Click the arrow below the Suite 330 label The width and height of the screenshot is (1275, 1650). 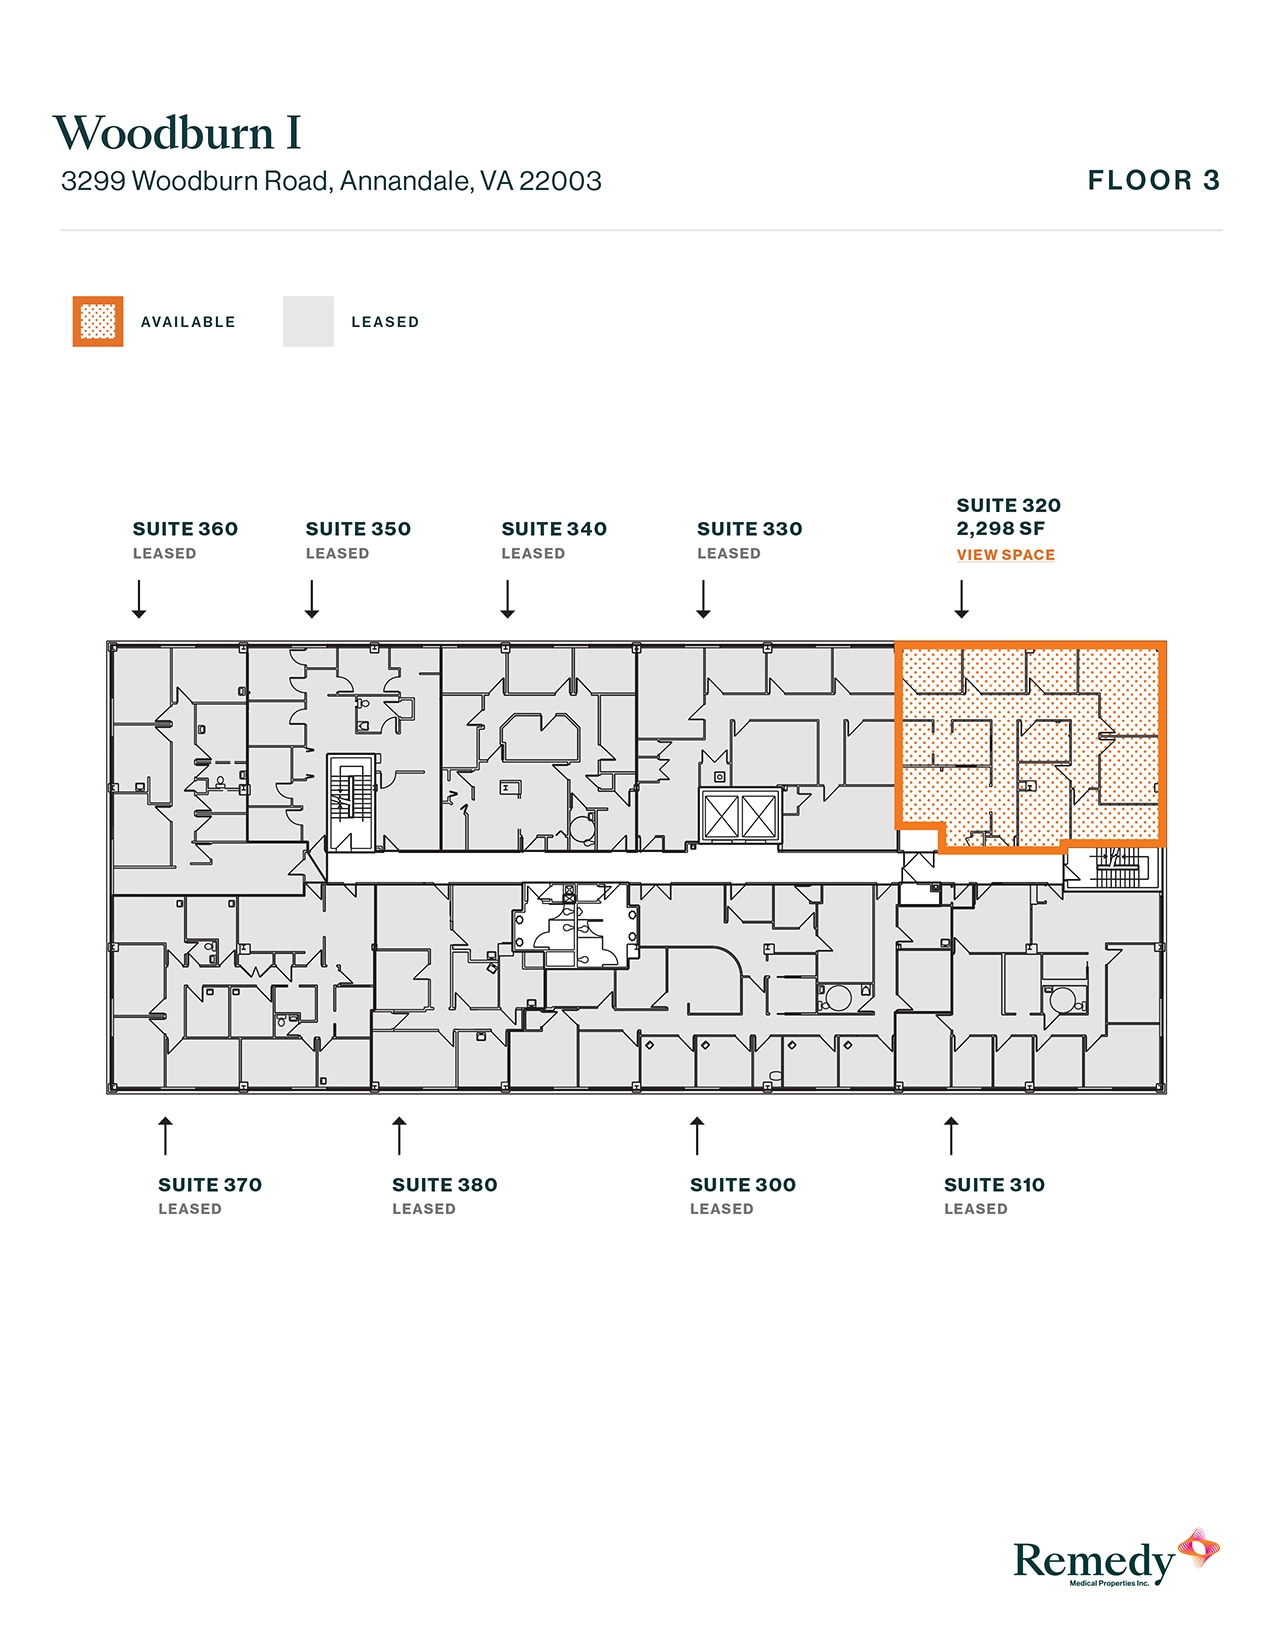click(x=704, y=599)
